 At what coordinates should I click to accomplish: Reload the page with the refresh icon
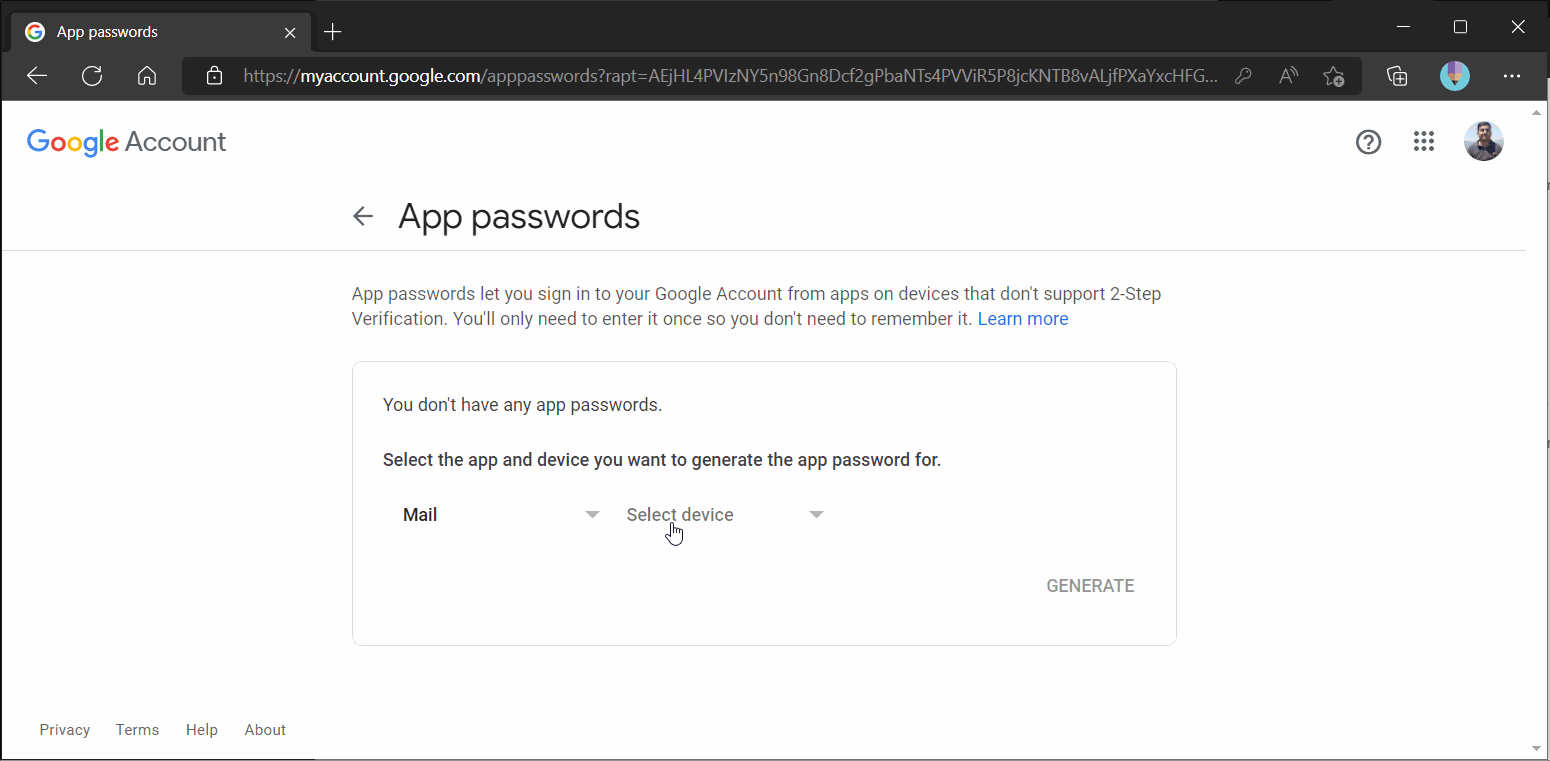[x=92, y=76]
